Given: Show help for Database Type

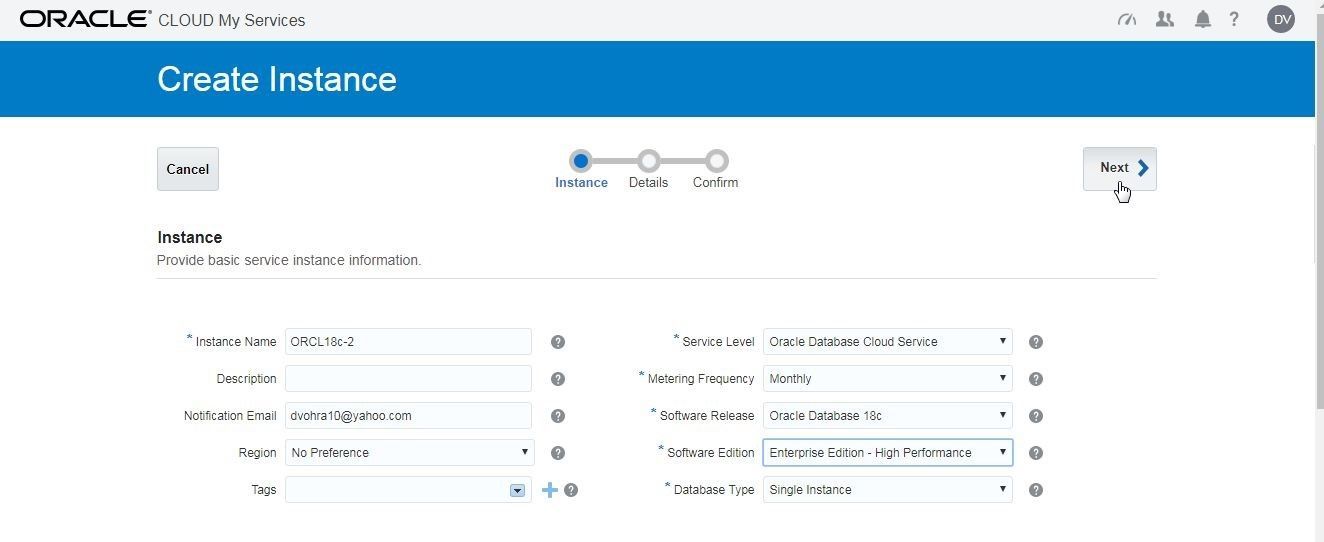Looking at the screenshot, I should coord(1036,490).
